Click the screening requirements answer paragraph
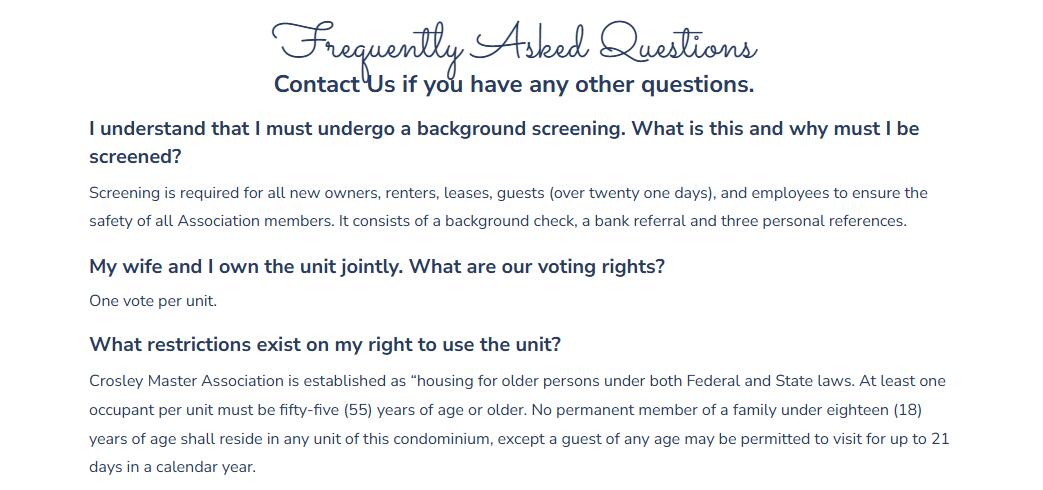1043x490 pixels. [x=507, y=207]
